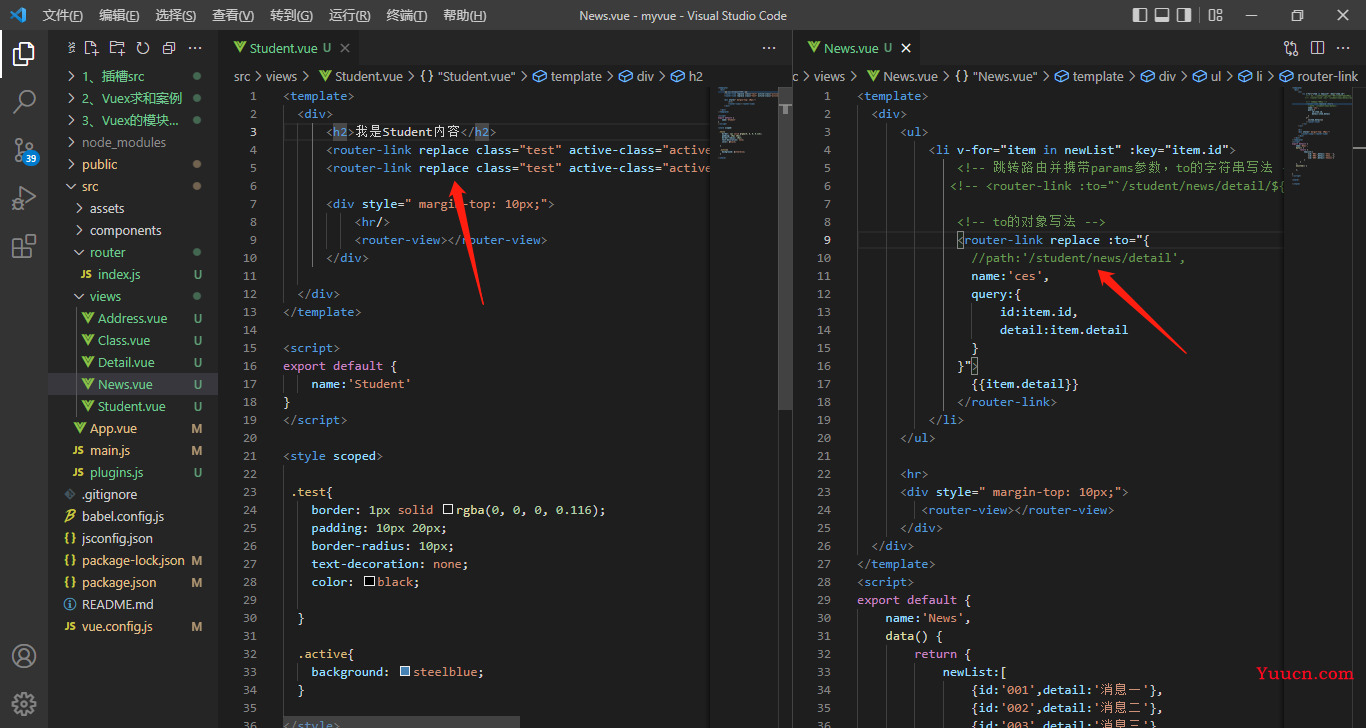
Task: Open the Run and Debug view
Action: point(24,198)
